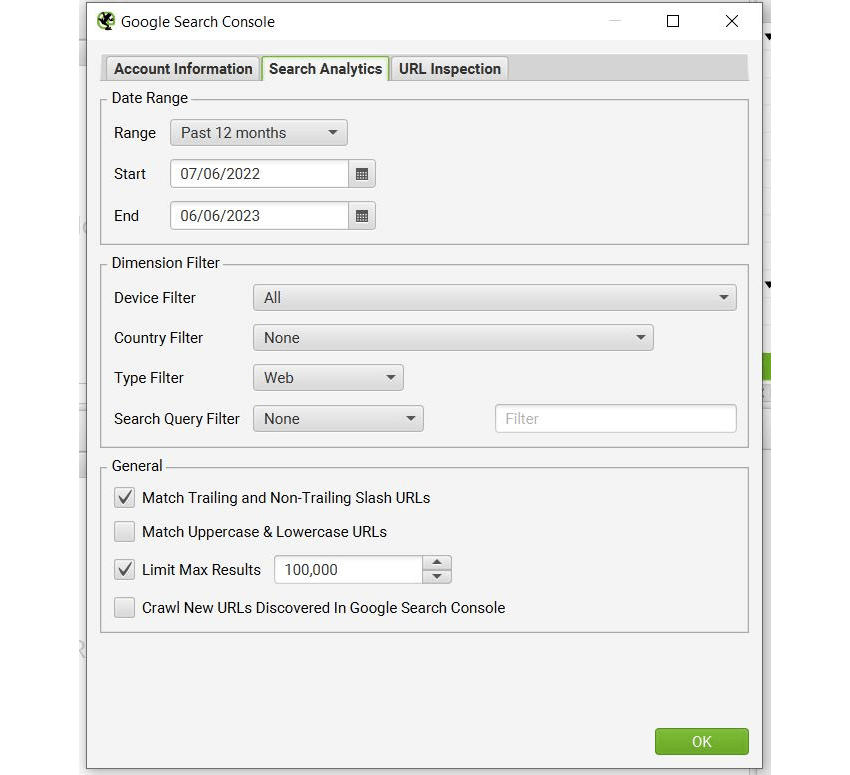The width and height of the screenshot is (850, 775).
Task: Select the Search Analytics tab
Action: click(x=325, y=69)
